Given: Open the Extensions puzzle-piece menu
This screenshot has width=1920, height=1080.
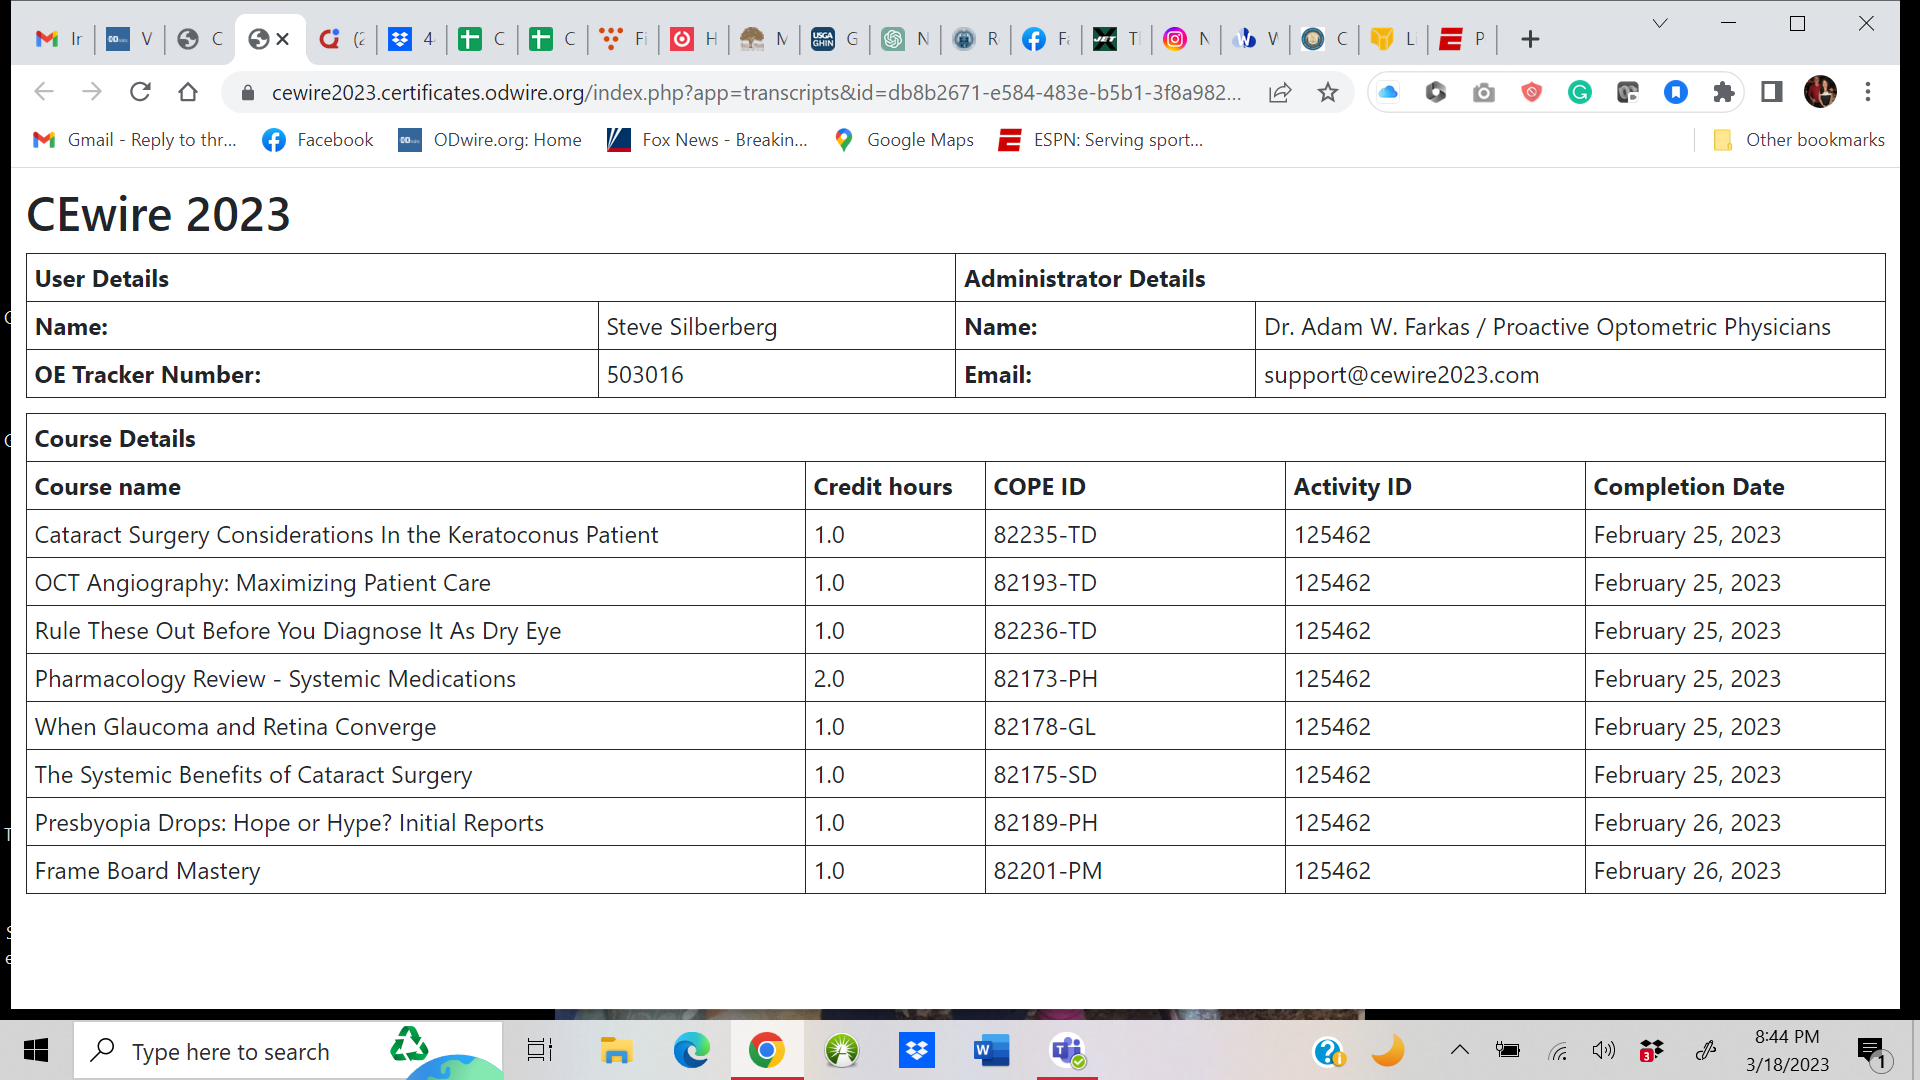Looking at the screenshot, I should 1724,92.
